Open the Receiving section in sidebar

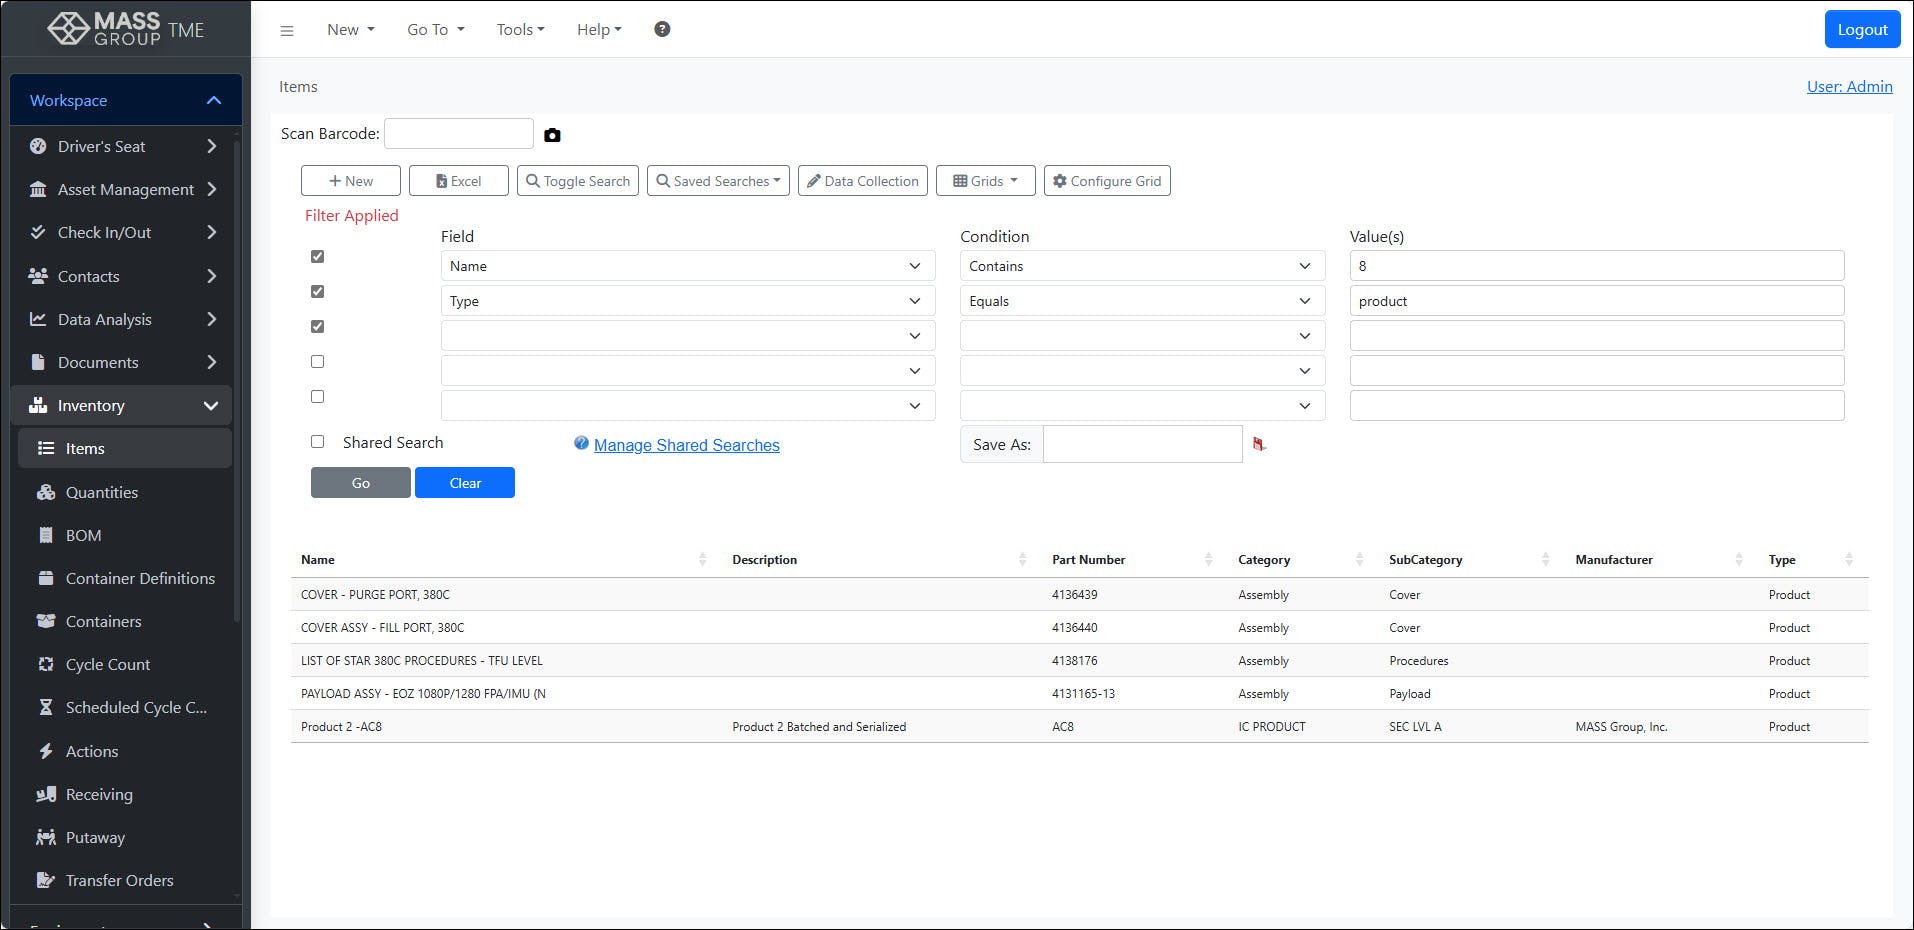[99, 794]
